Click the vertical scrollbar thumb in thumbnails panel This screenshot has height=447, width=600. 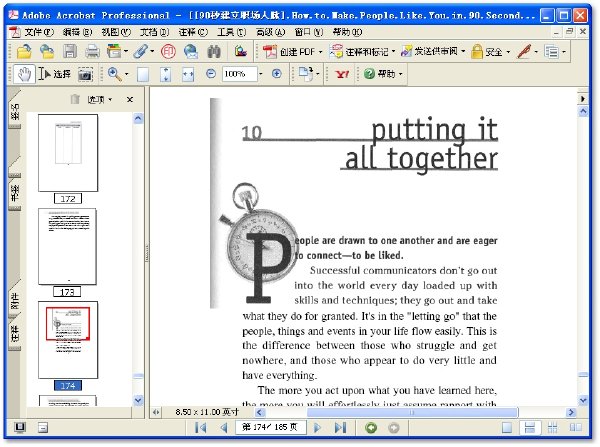(138, 376)
